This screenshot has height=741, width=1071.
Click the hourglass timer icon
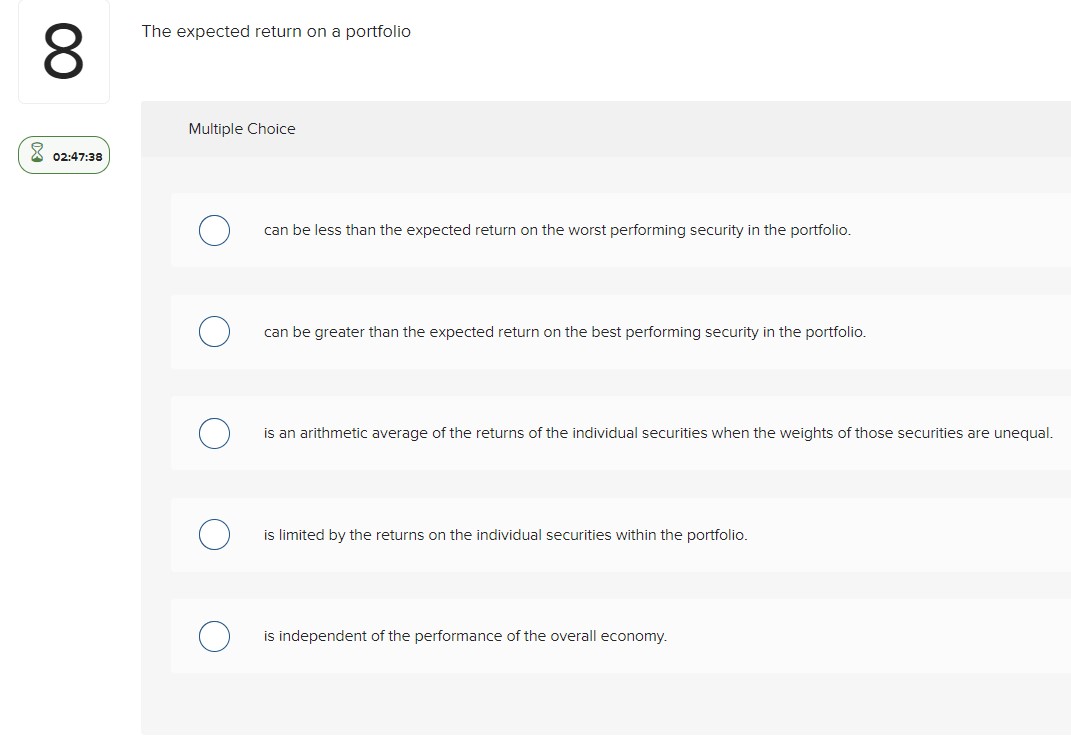click(36, 155)
